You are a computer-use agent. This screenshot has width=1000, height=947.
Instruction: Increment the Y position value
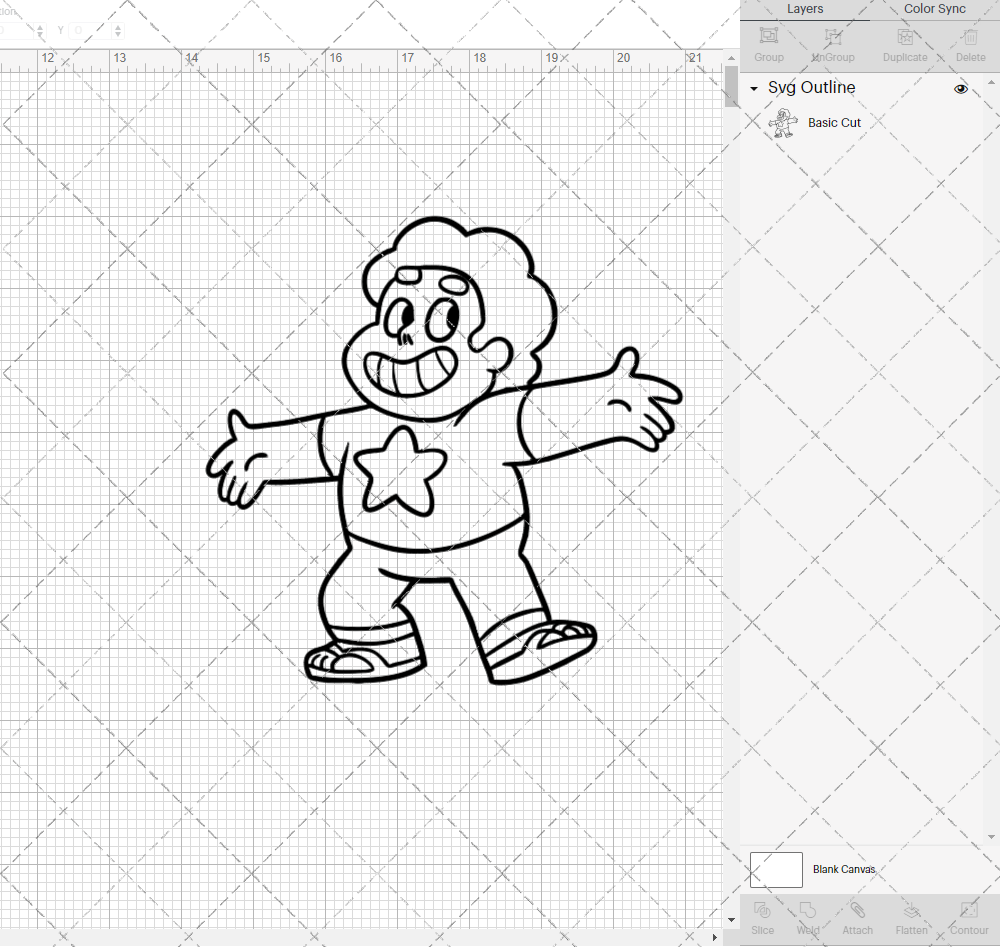pos(117,25)
